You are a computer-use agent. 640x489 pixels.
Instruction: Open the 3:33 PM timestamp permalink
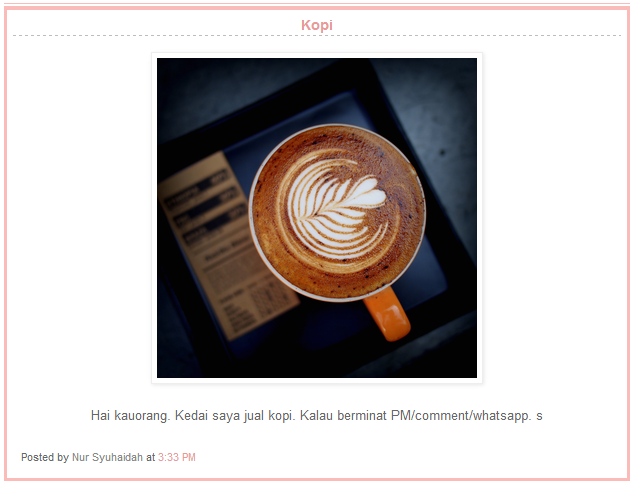coord(177,457)
